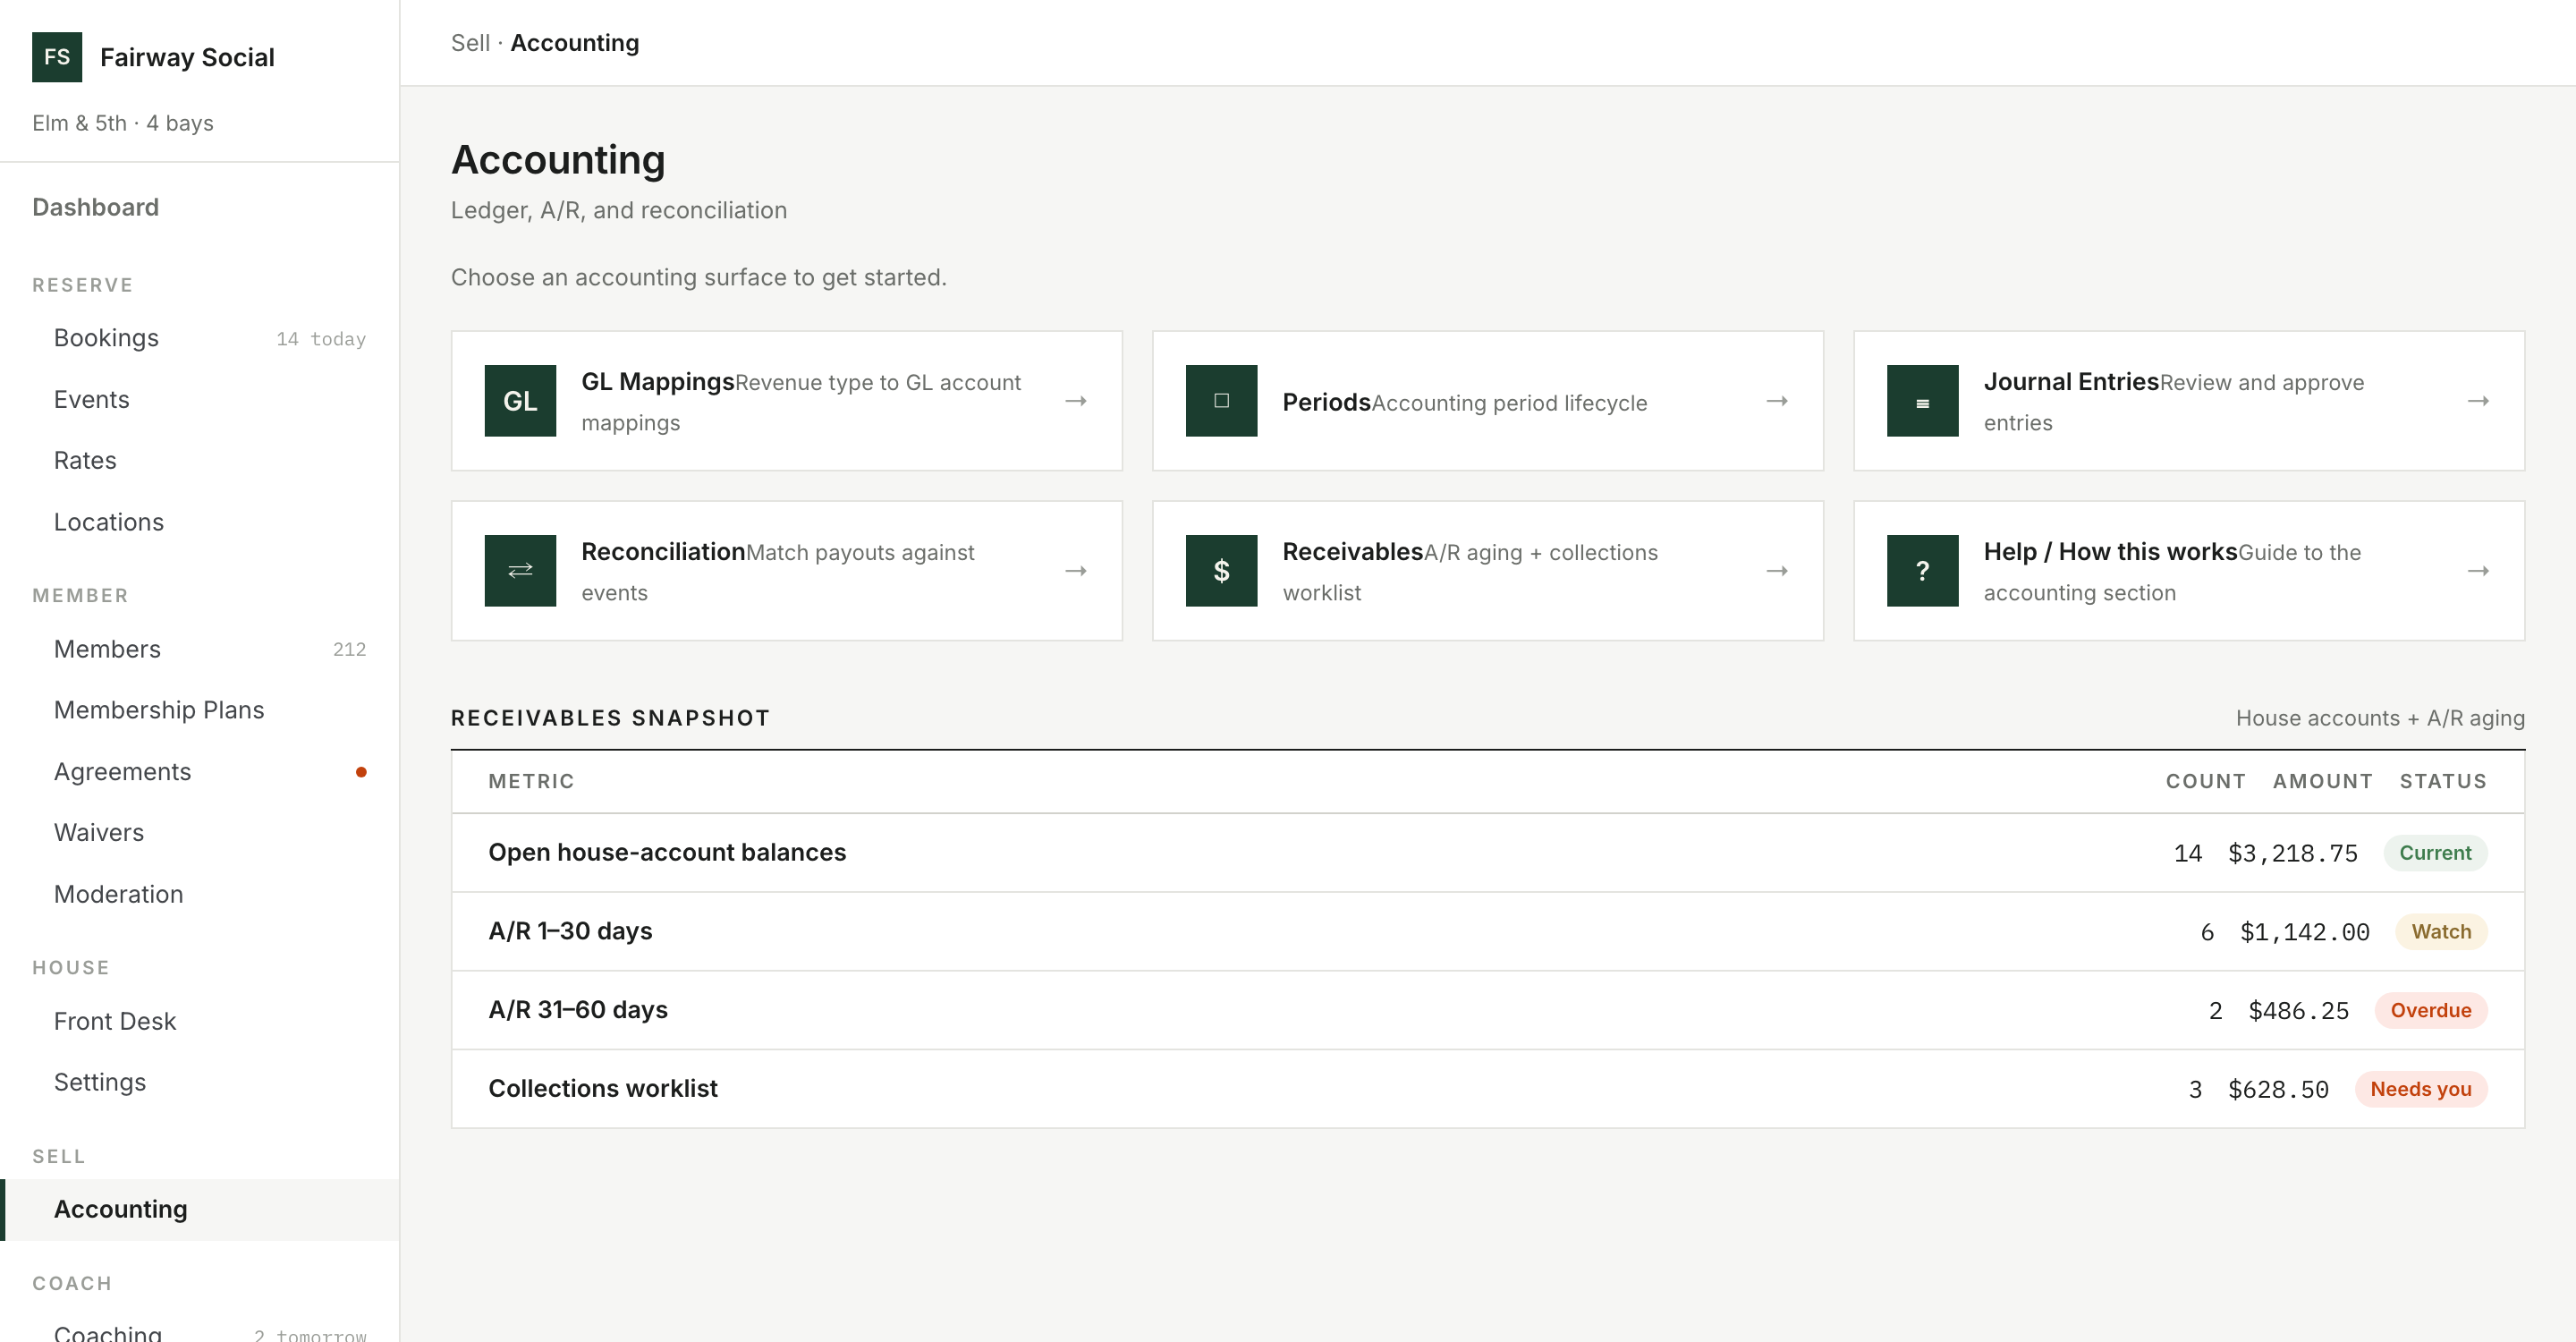Click the Help question mark icon
Viewport: 2576px width, 1342px height.
tap(1922, 570)
